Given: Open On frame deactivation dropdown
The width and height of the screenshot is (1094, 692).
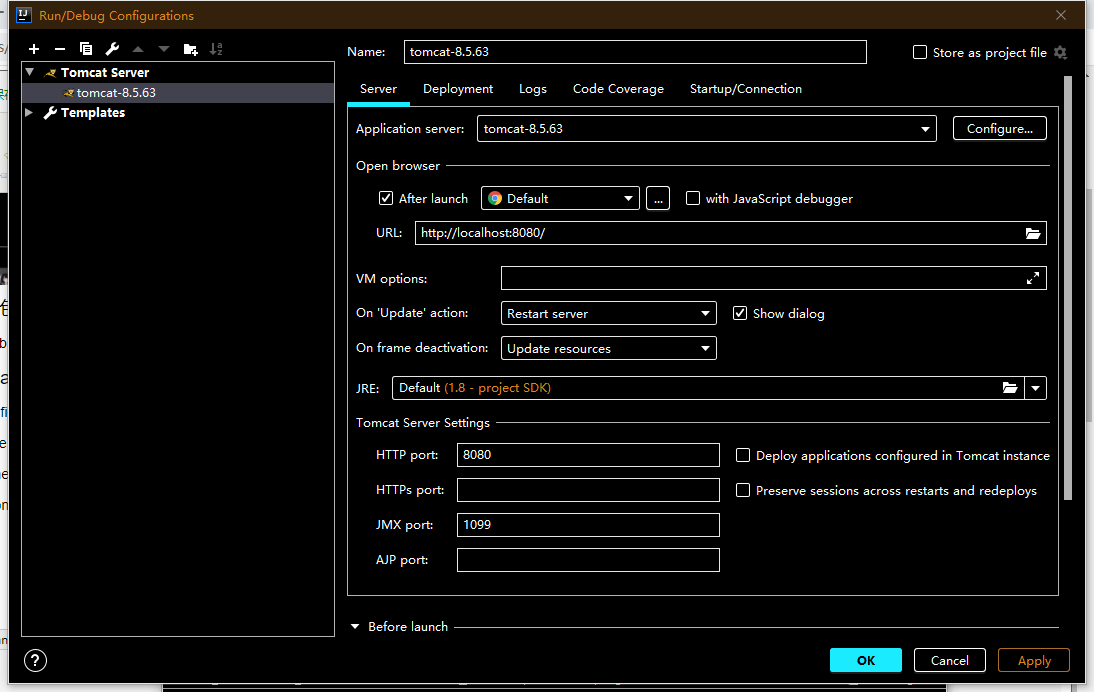Looking at the screenshot, I should 608,348.
